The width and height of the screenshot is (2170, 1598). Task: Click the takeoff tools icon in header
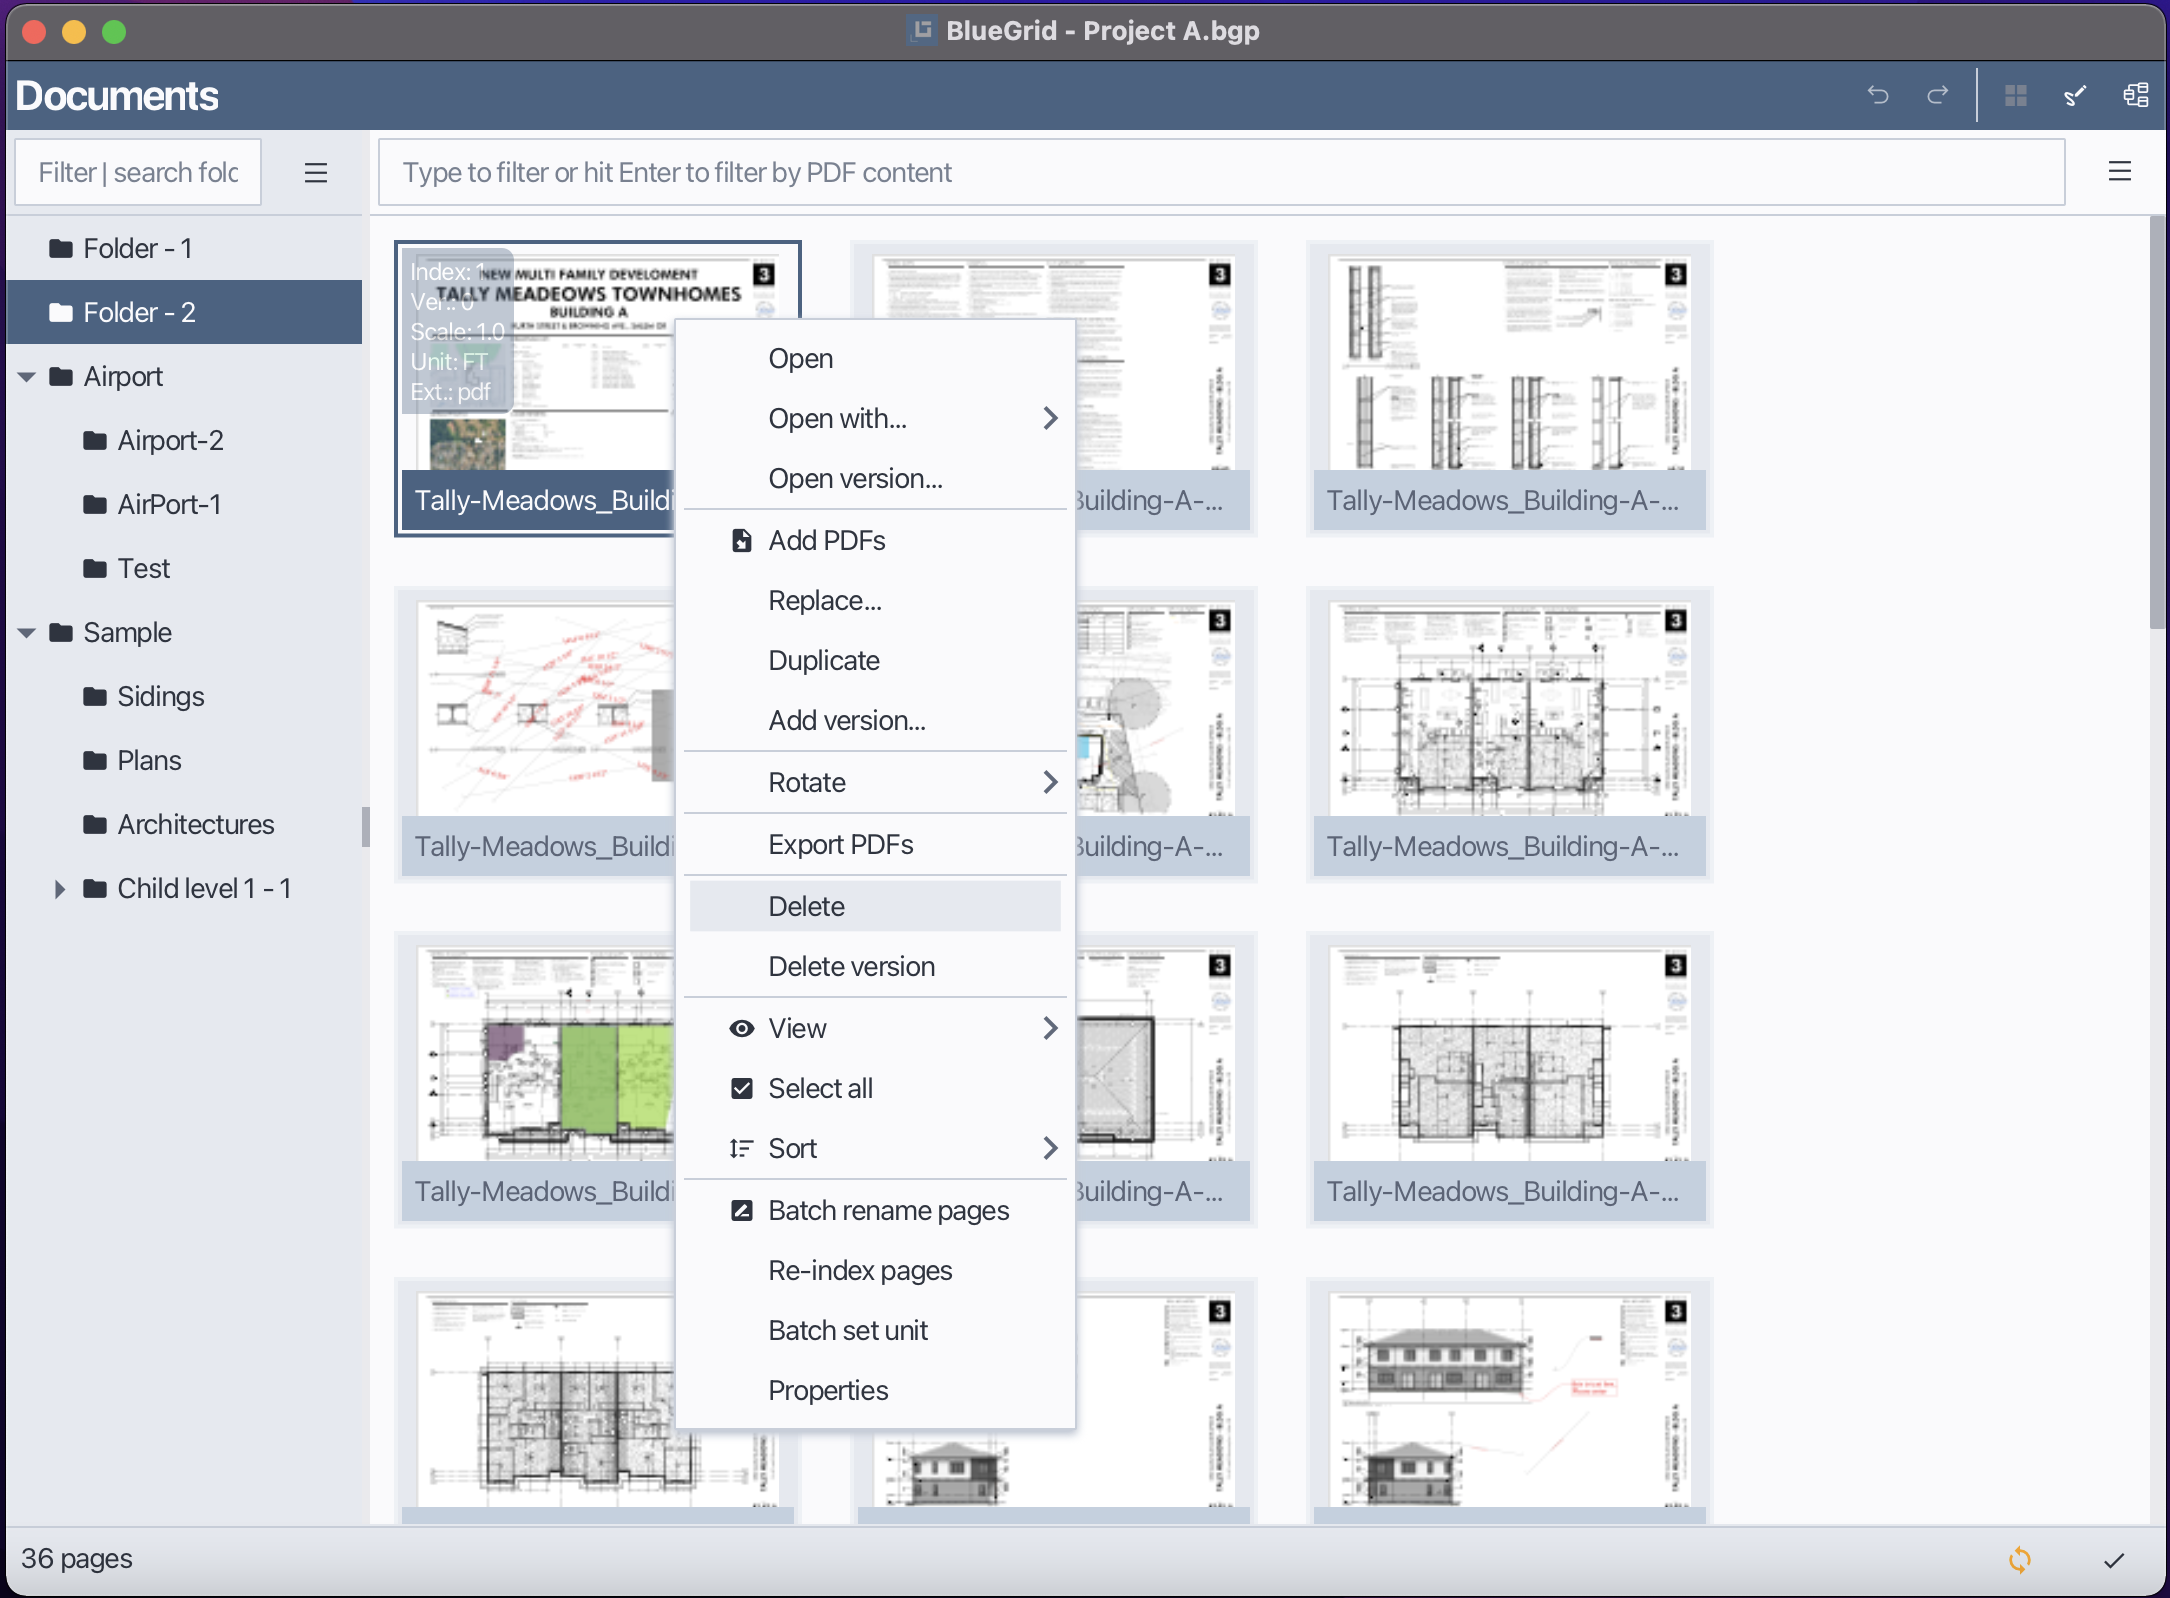[2075, 95]
